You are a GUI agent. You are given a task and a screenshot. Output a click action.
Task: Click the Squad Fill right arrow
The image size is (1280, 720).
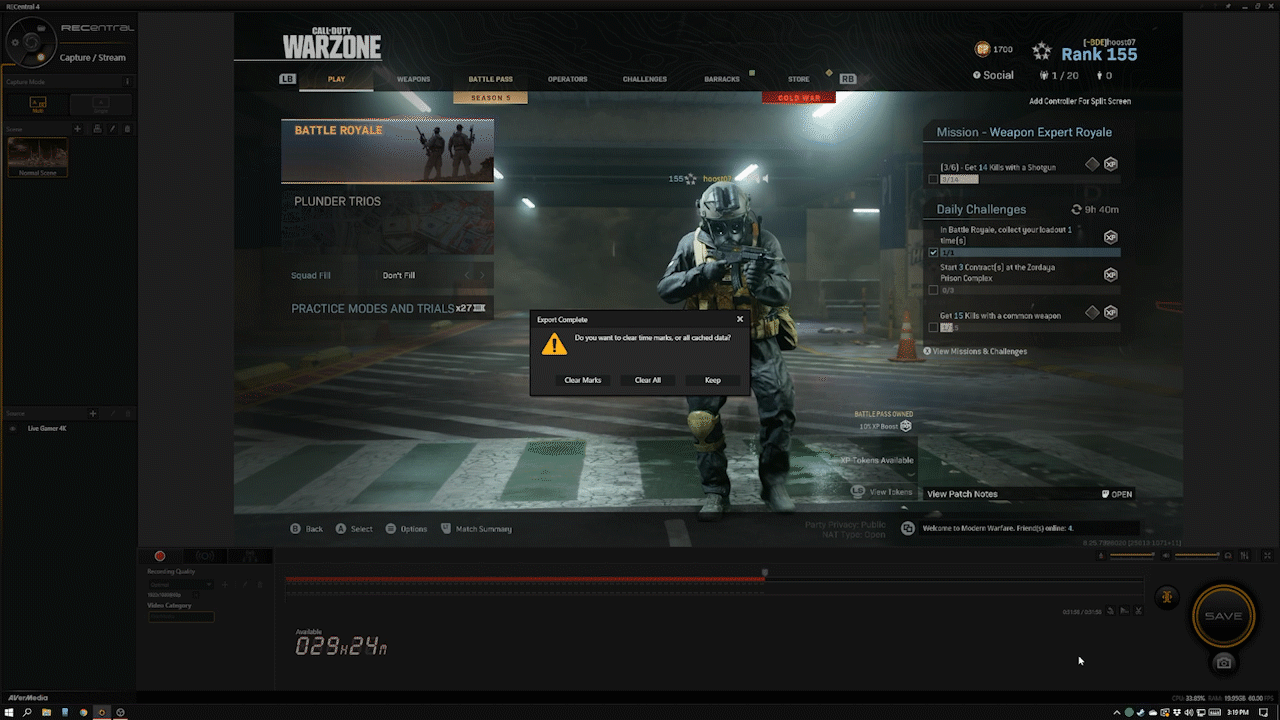[482, 275]
